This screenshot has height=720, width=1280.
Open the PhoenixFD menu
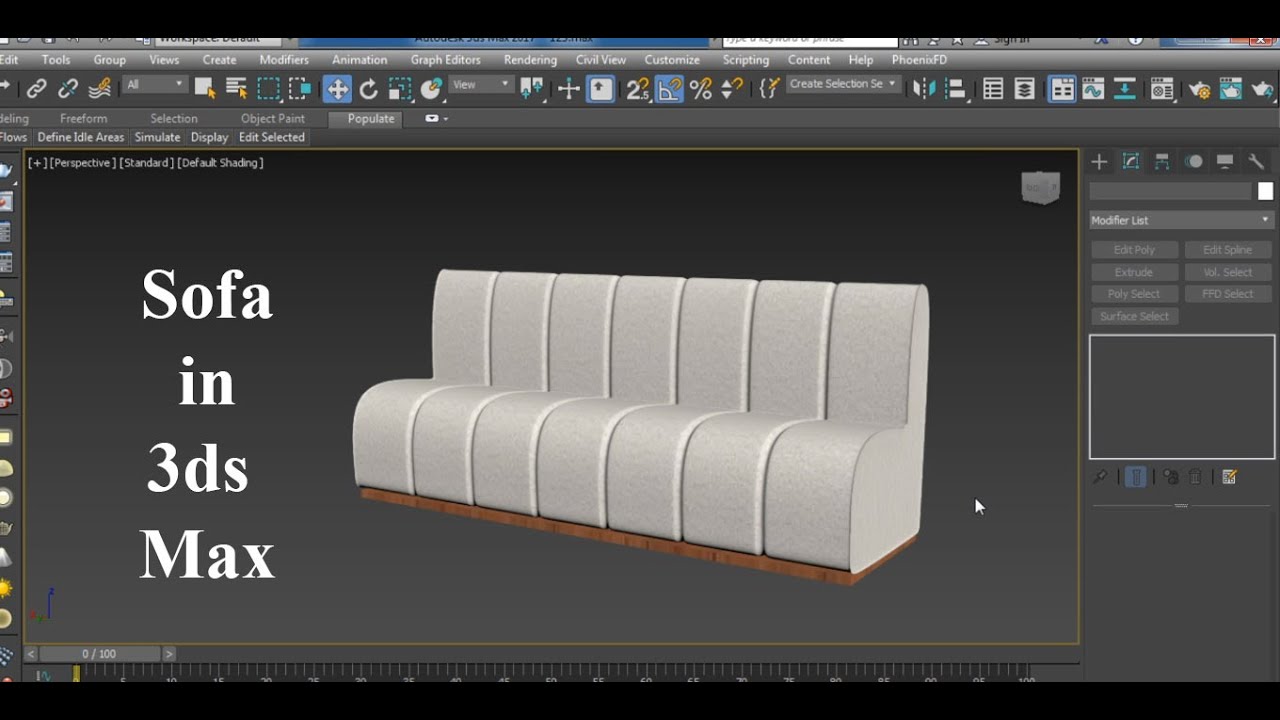[919, 60]
